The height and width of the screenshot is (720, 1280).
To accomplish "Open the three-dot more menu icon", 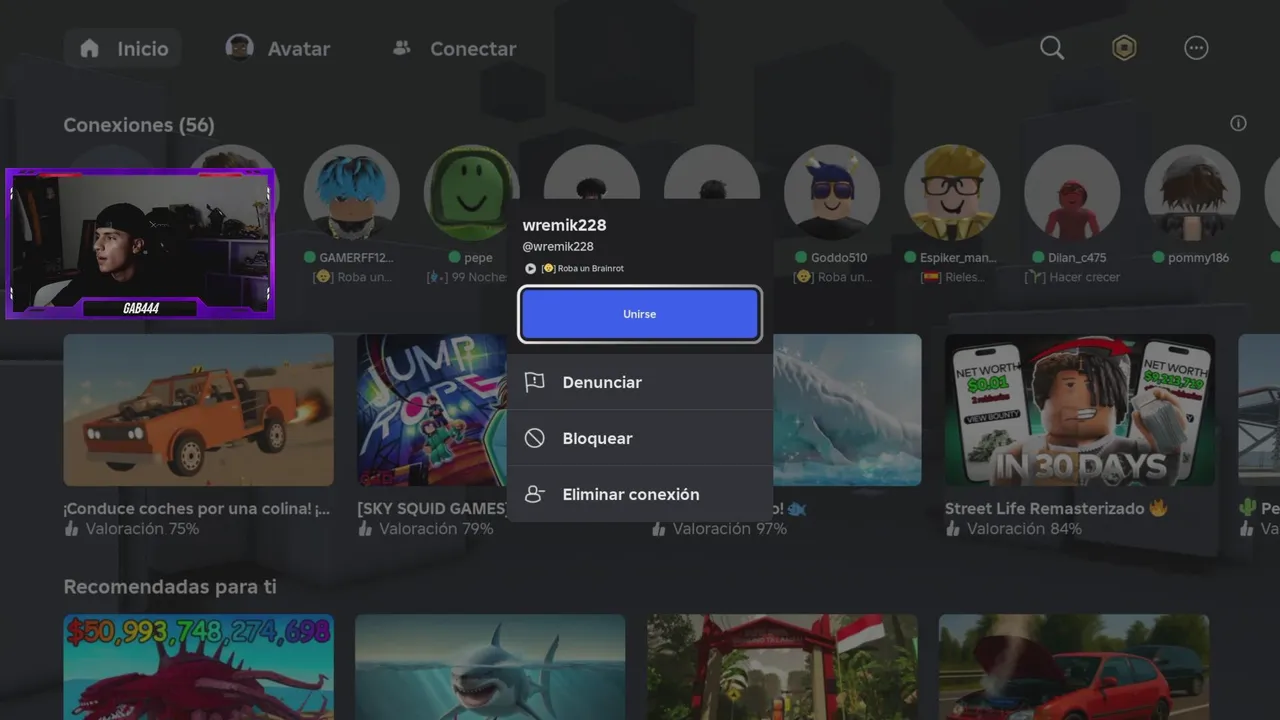I will coord(1196,48).
